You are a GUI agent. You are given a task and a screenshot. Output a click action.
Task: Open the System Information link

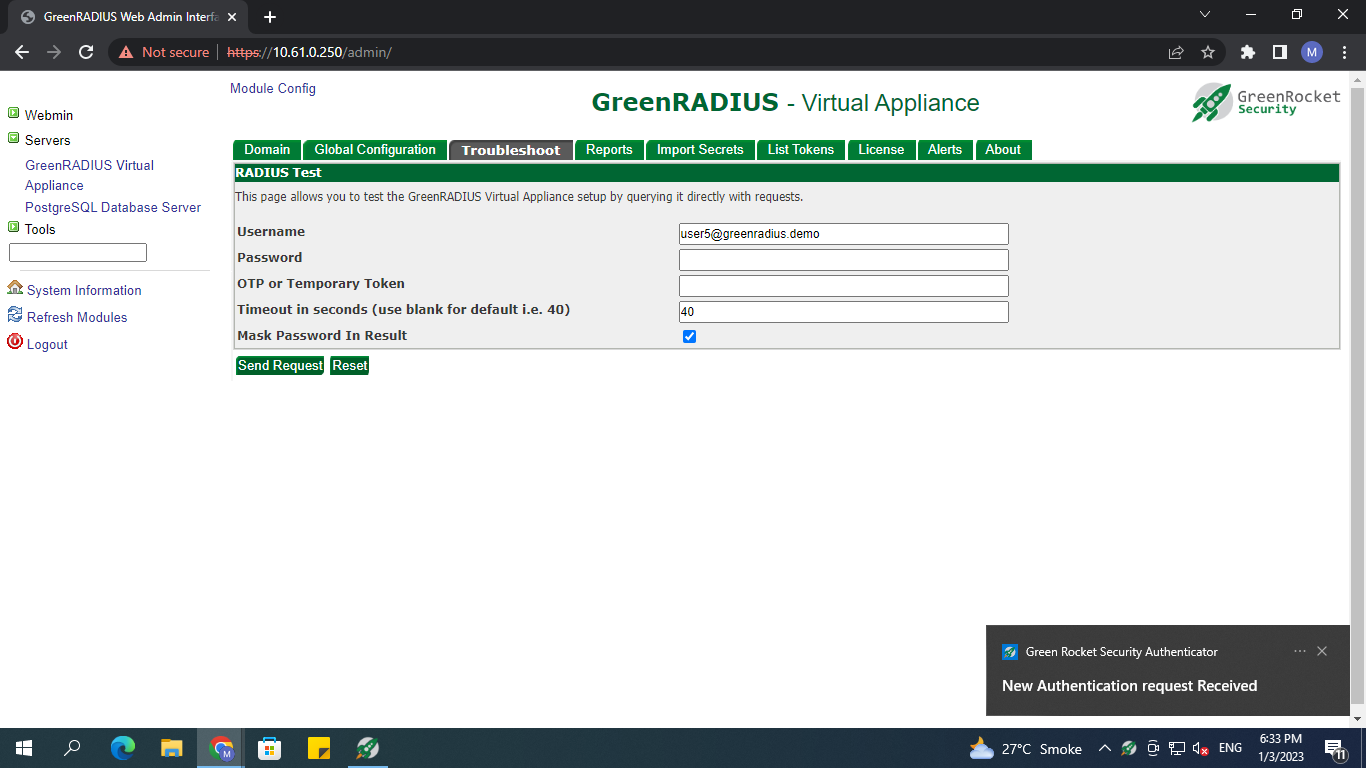84,290
